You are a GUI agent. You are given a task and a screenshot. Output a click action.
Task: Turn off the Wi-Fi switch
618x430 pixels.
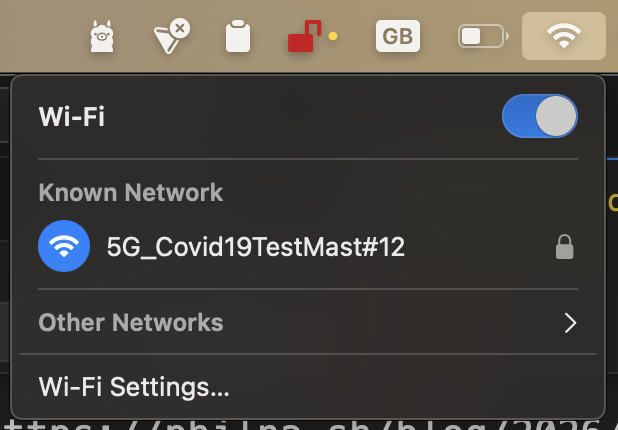point(540,116)
